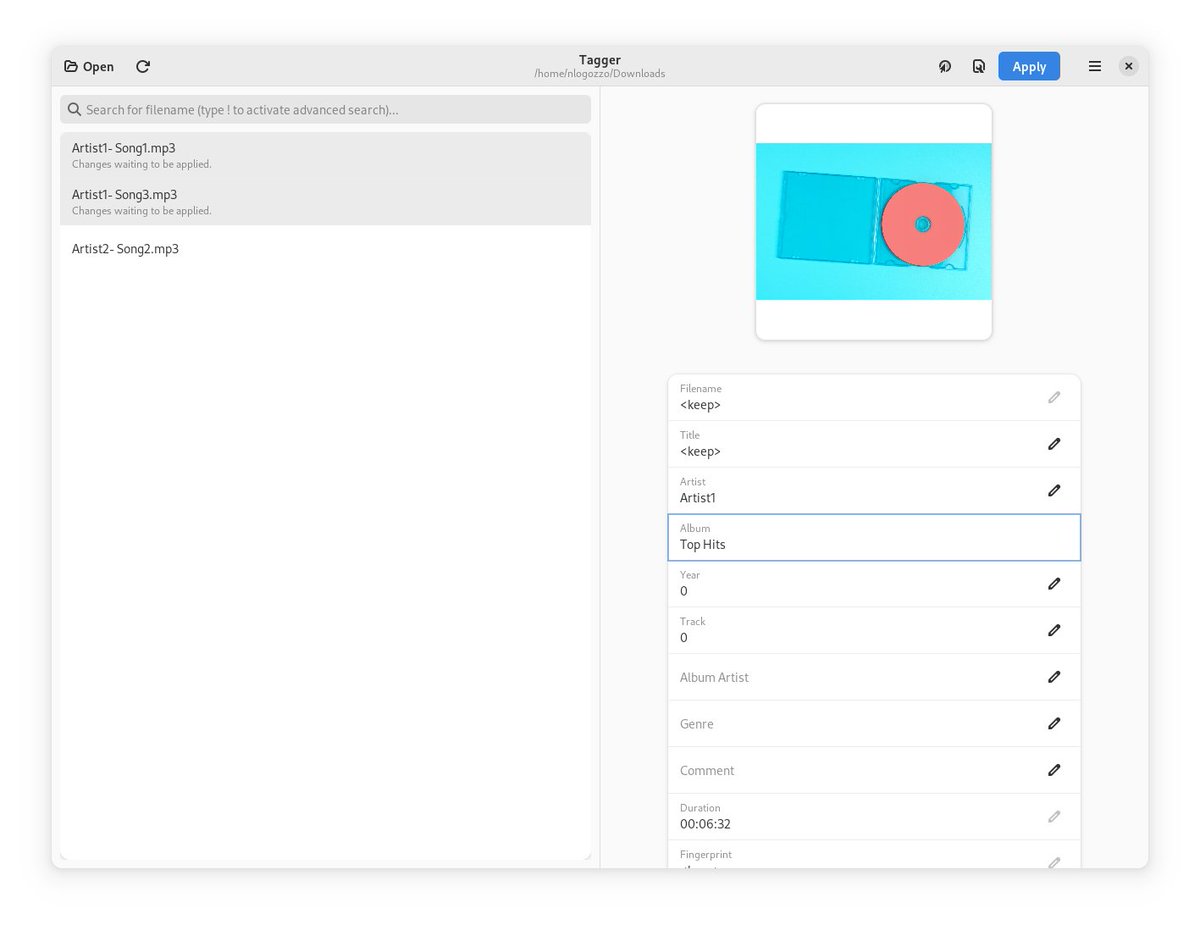This screenshot has width=1200, height=925.
Task: Click the Filename field showing <keep>
Action: (x=874, y=397)
